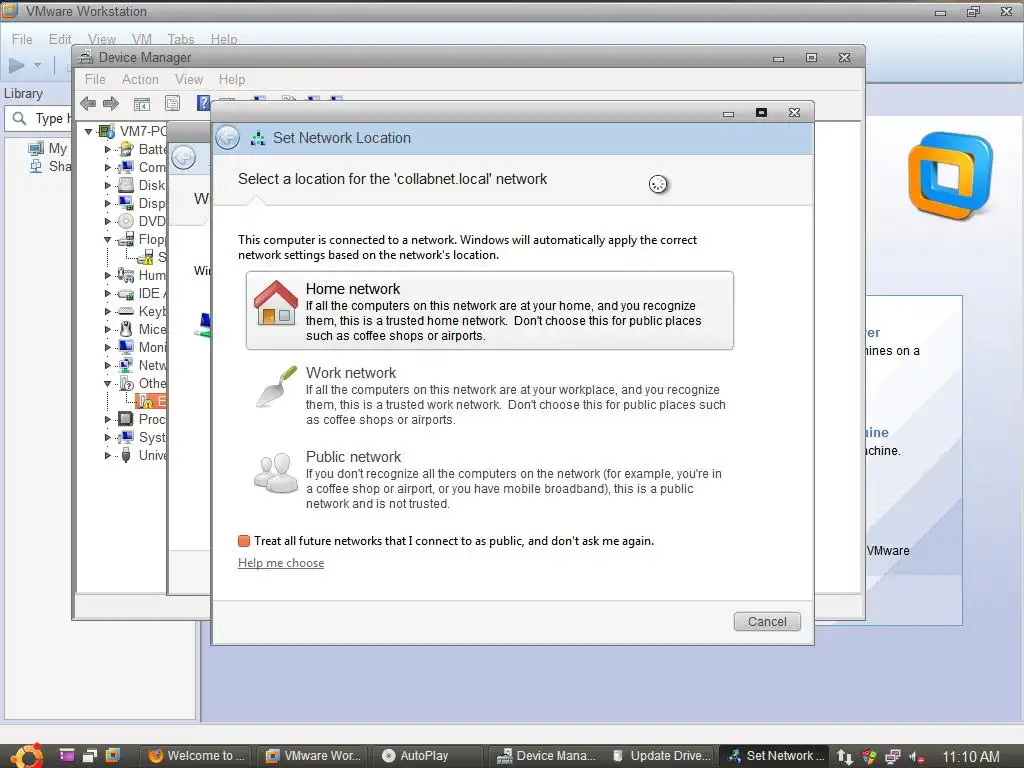This screenshot has width=1024, height=768.
Task: Open the Device Manager View menu
Action: click(x=189, y=79)
